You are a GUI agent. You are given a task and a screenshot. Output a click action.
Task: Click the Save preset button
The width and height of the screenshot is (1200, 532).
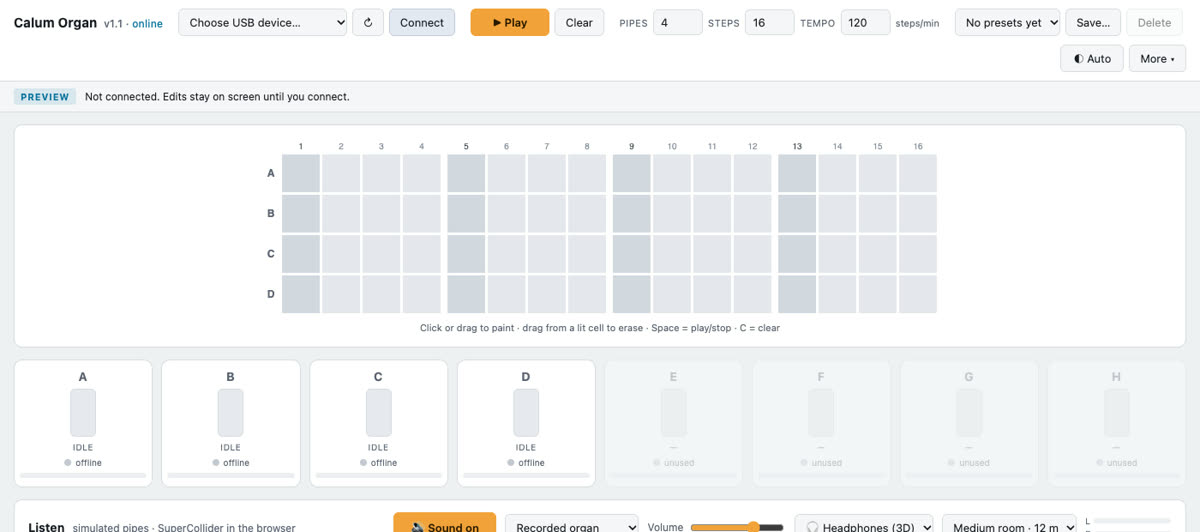tap(1093, 22)
